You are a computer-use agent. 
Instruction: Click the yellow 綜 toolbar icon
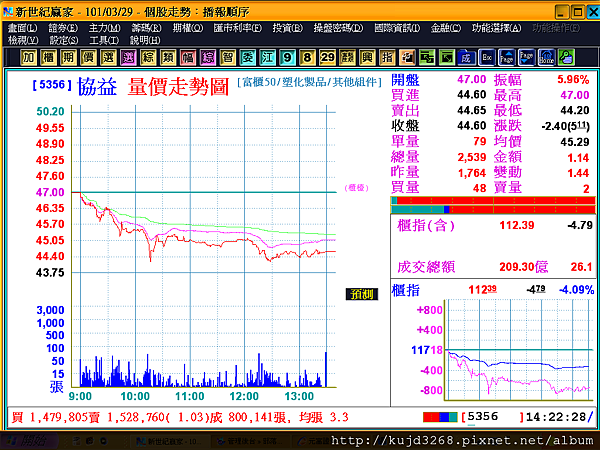[148, 58]
